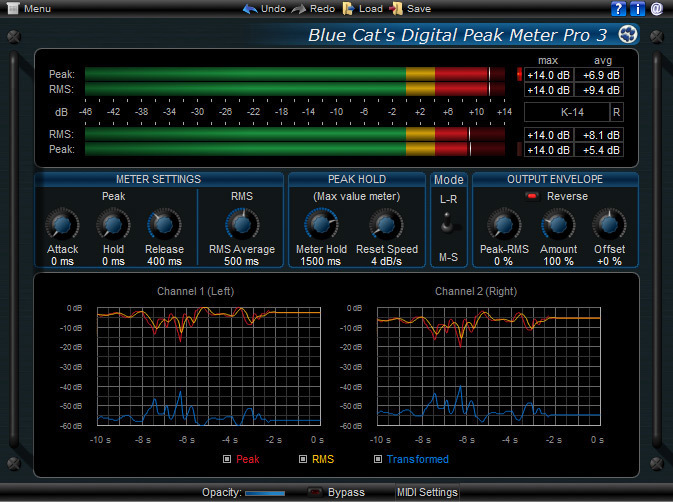Toggle the Reverse LED button
The width and height of the screenshot is (673, 502).
pyautogui.click(x=532, y=197)
